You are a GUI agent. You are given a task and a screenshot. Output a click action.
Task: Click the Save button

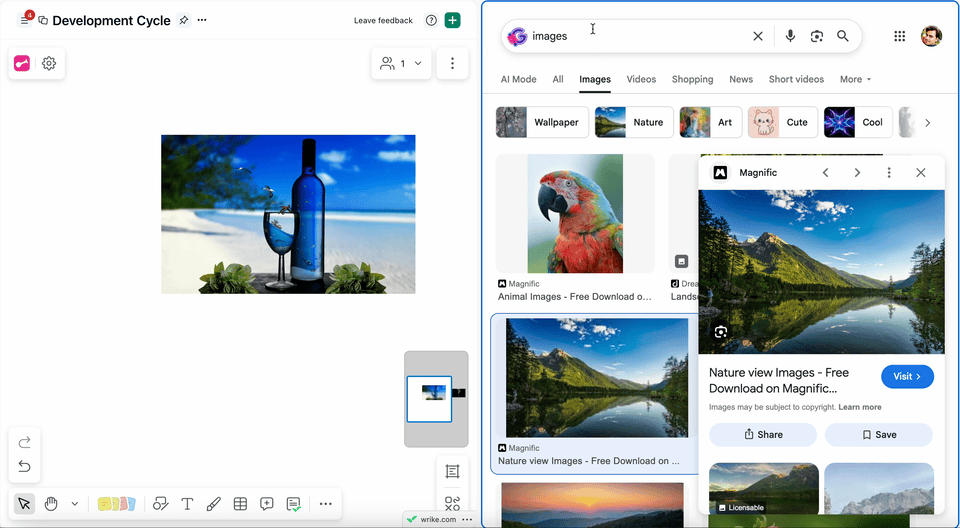pyautogui.click(x=879, y=434)
